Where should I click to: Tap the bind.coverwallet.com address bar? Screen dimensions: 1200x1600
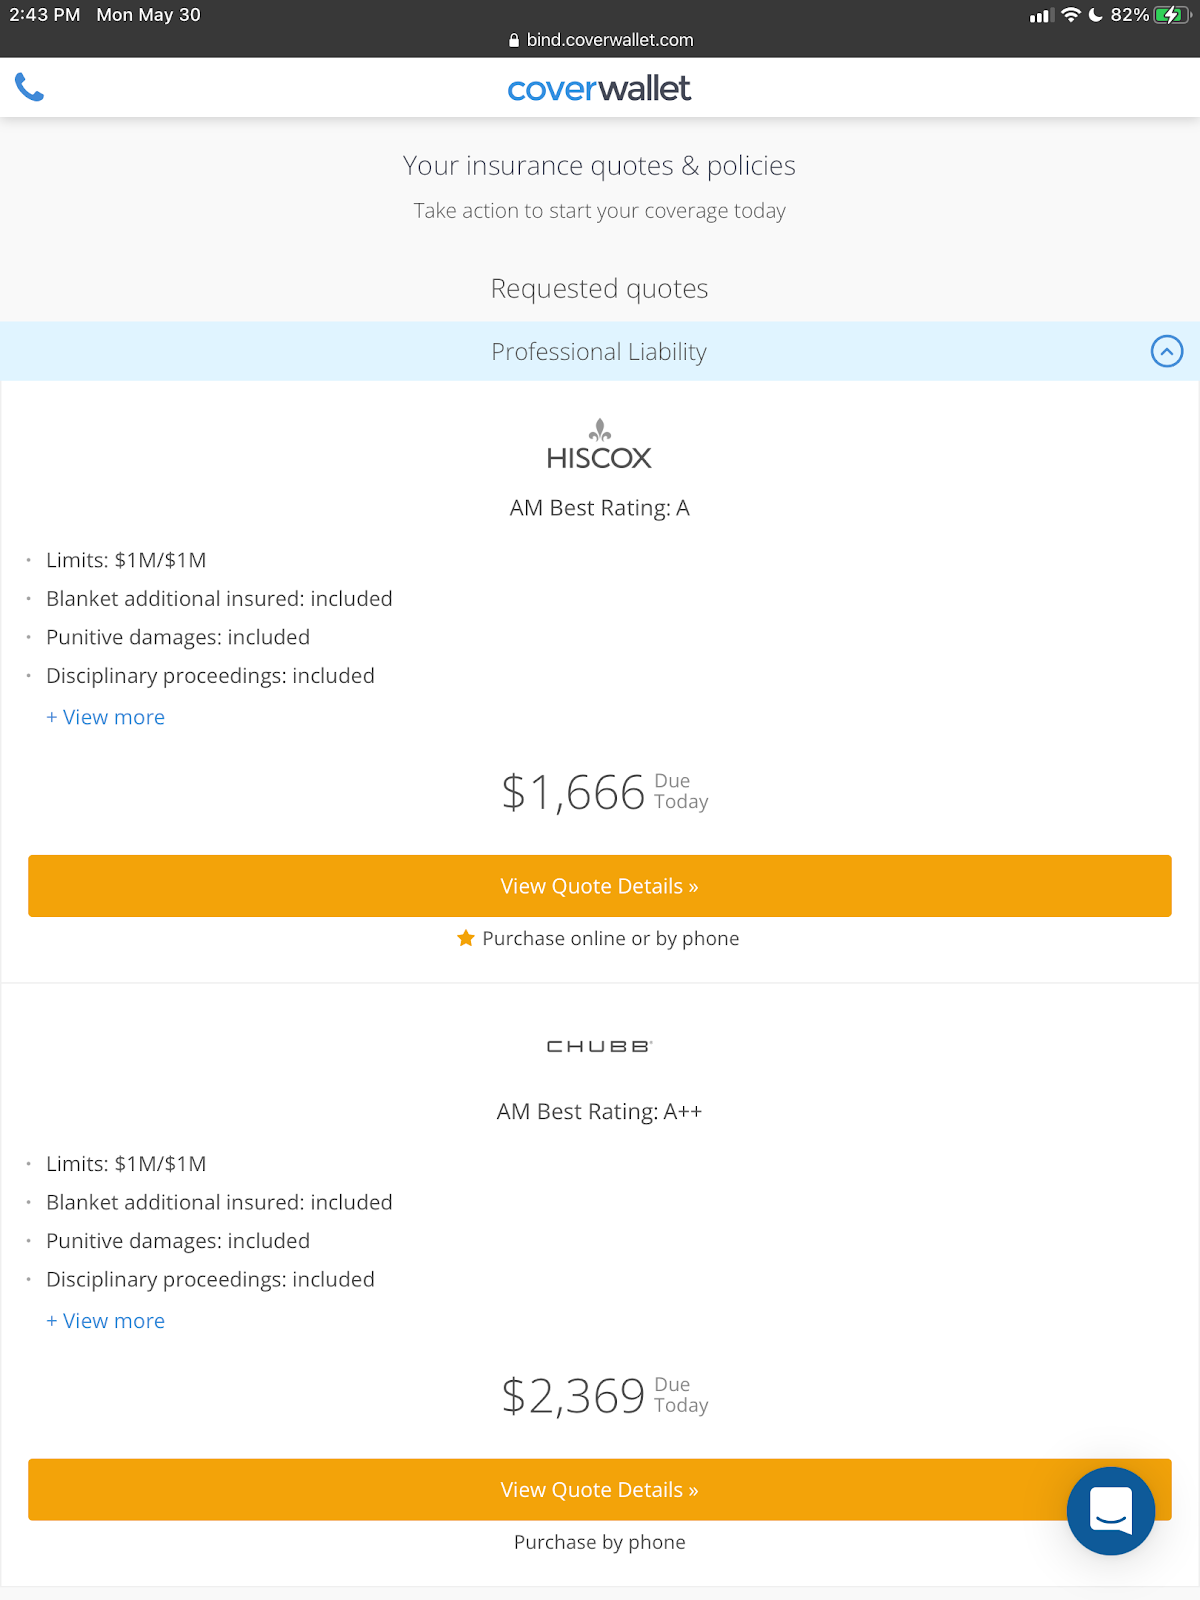point(600,40)
